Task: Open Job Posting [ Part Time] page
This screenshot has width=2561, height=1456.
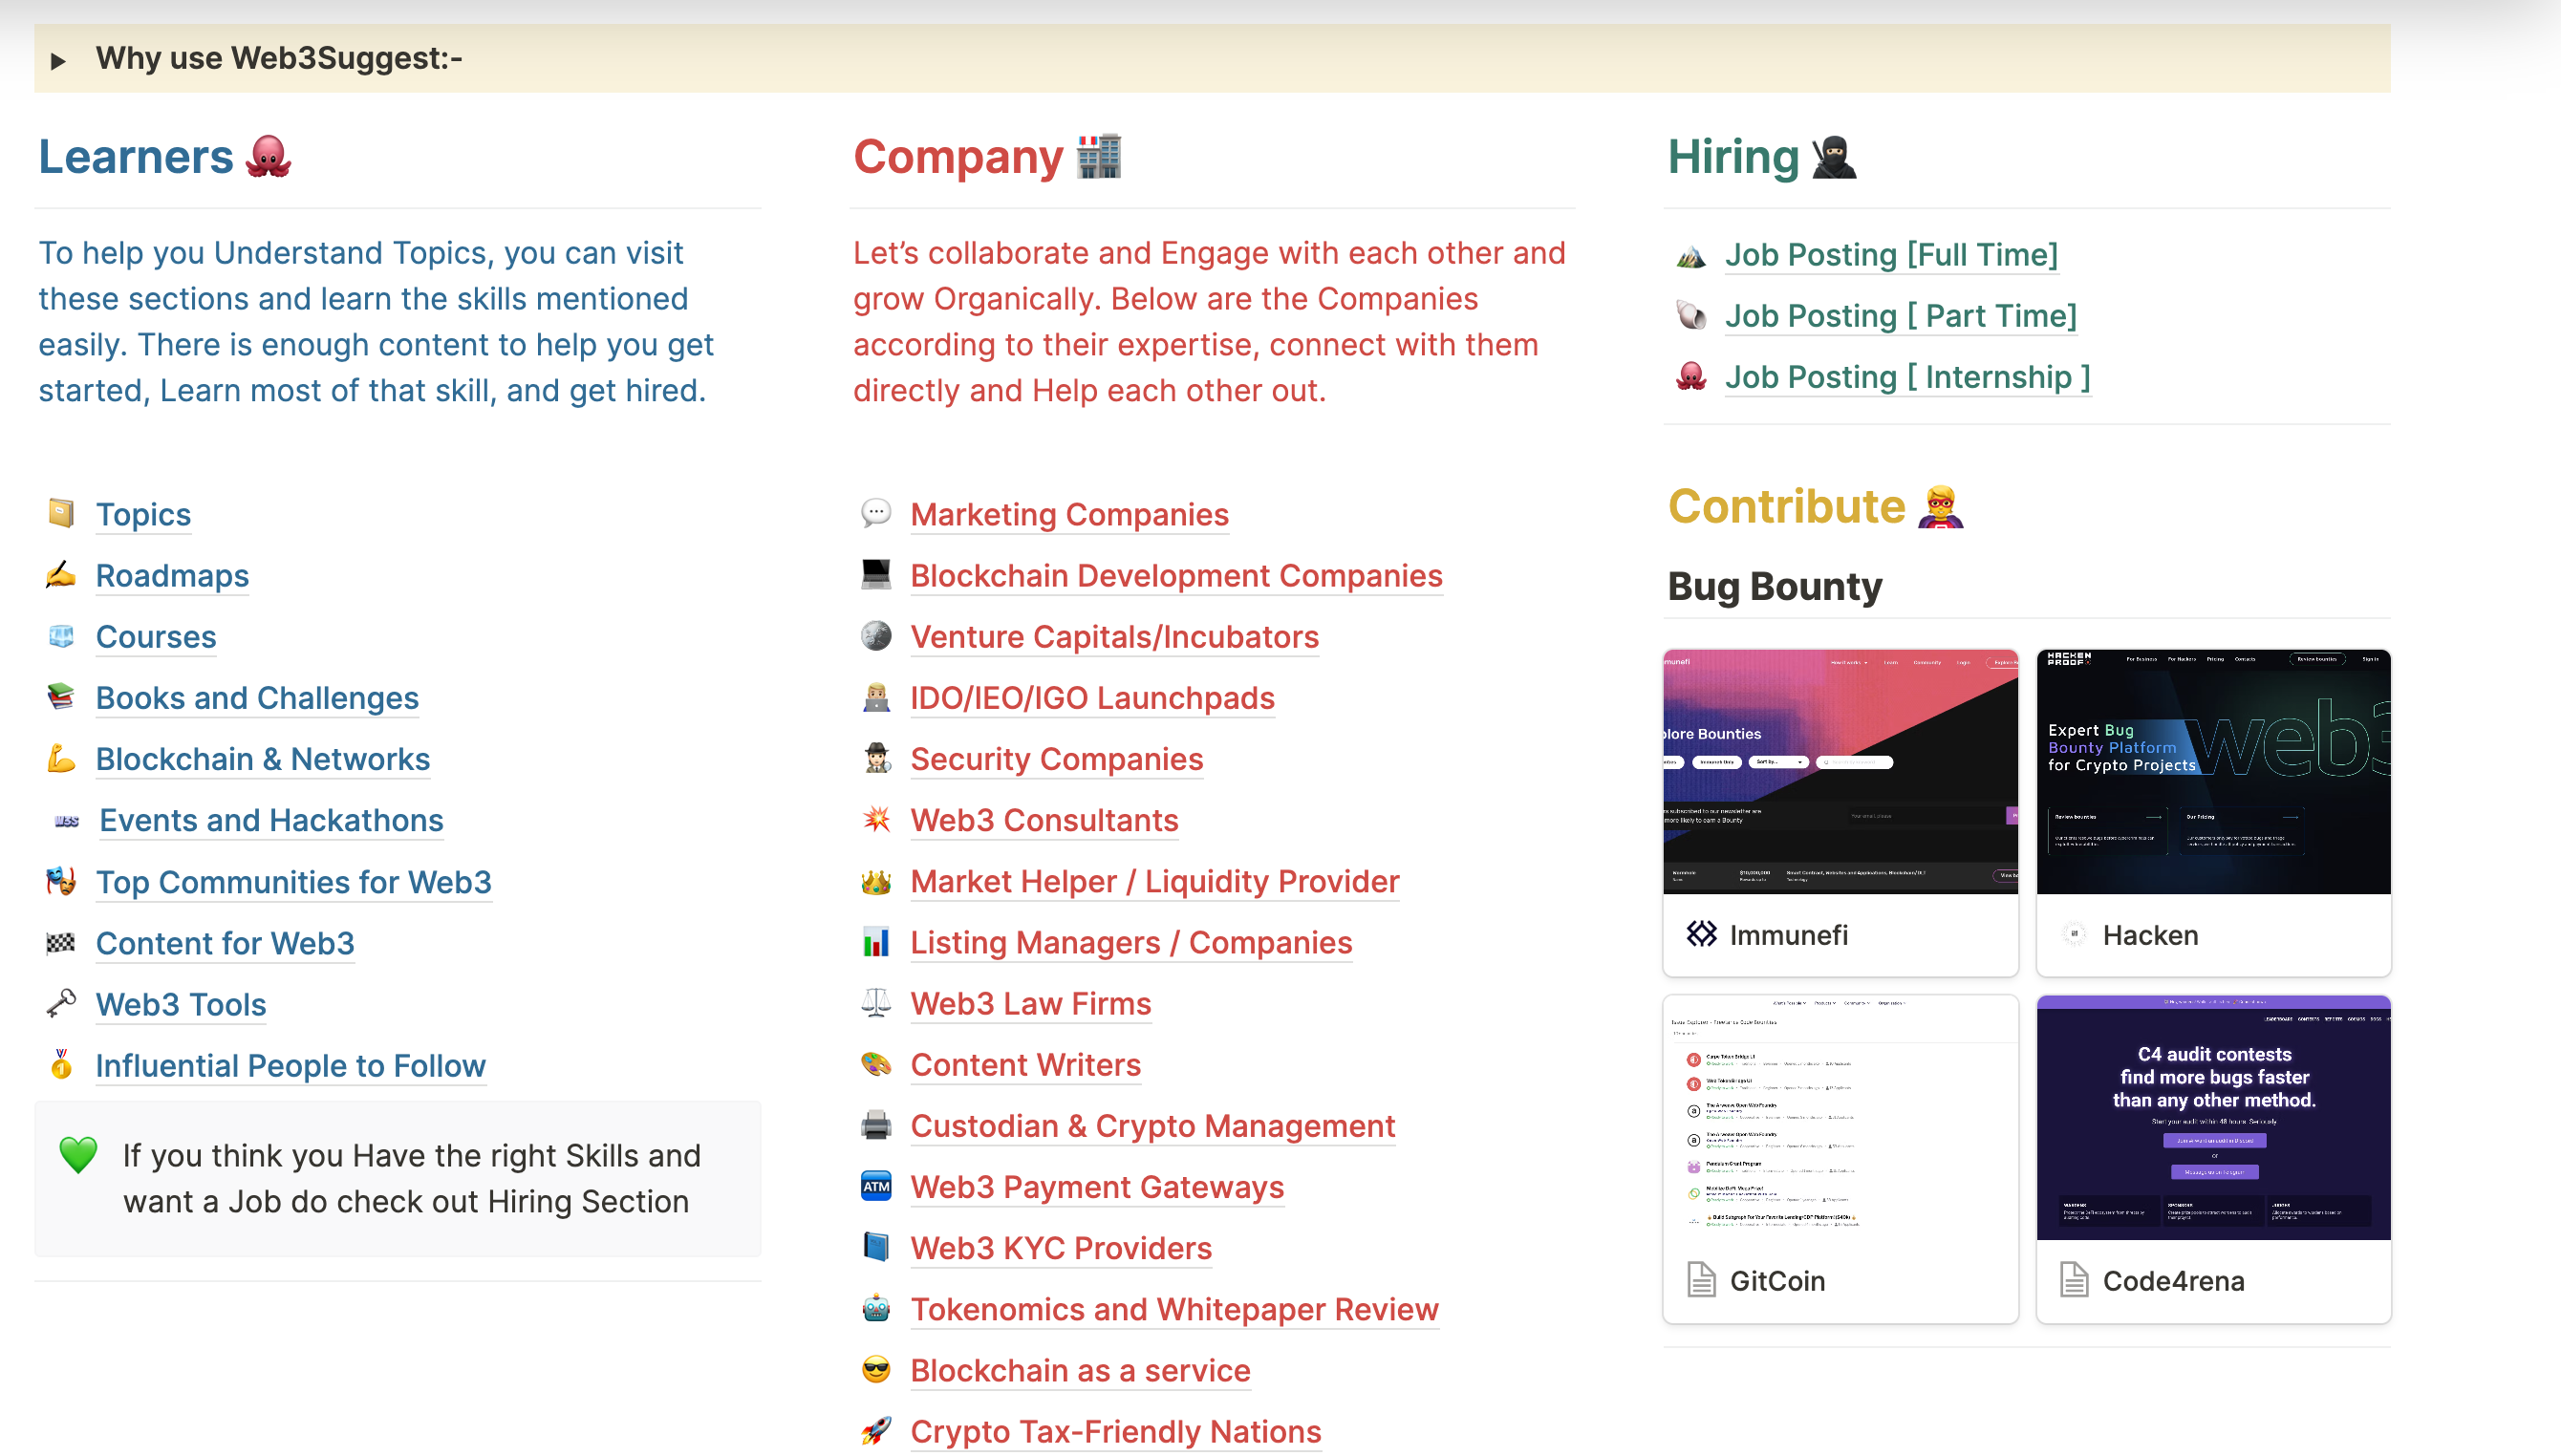Action: tap(1901, 316)
